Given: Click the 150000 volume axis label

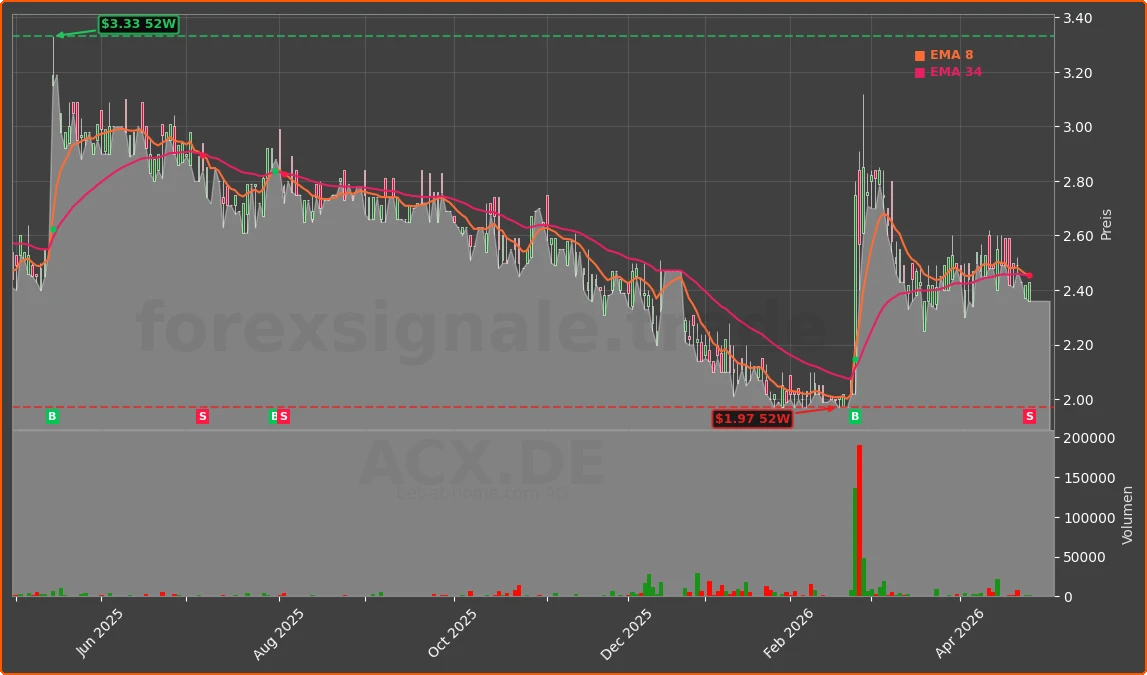Looking at the screenshot, I should point(1089,478).
